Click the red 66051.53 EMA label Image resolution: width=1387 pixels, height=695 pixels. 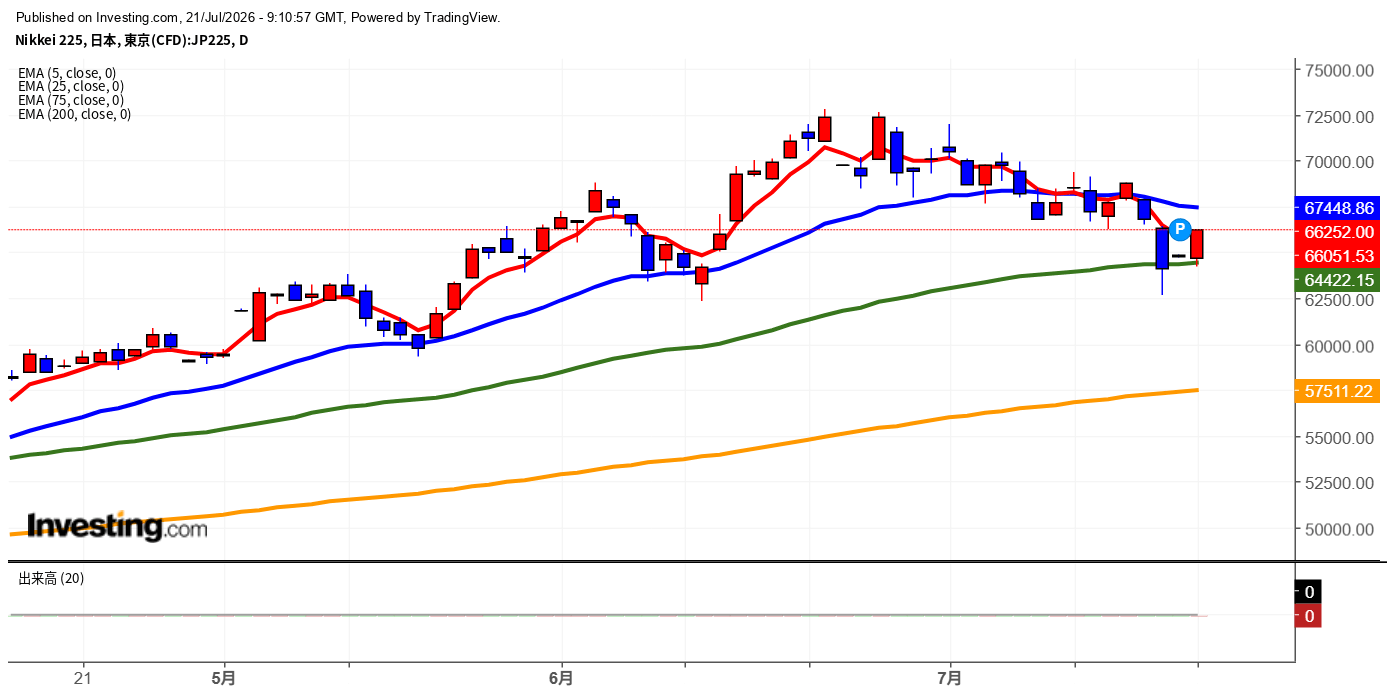tap(1338, 256)
